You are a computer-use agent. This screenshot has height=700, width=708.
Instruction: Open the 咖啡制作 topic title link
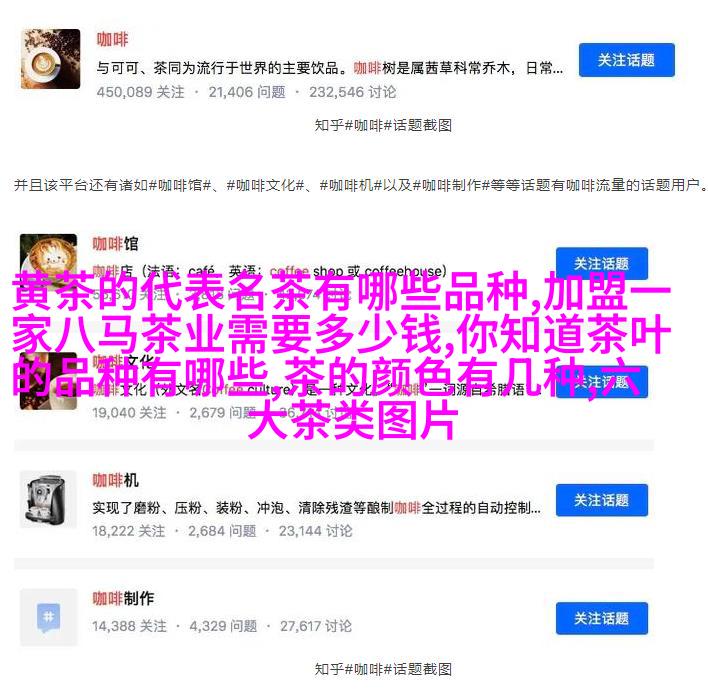(x=123, y=598)
